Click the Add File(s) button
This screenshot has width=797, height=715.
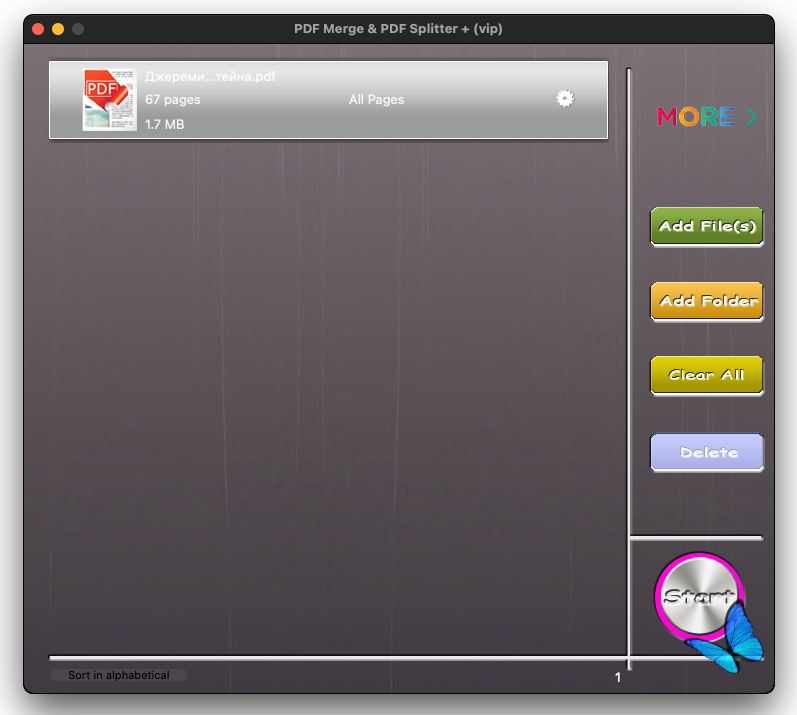click(707, 226)
